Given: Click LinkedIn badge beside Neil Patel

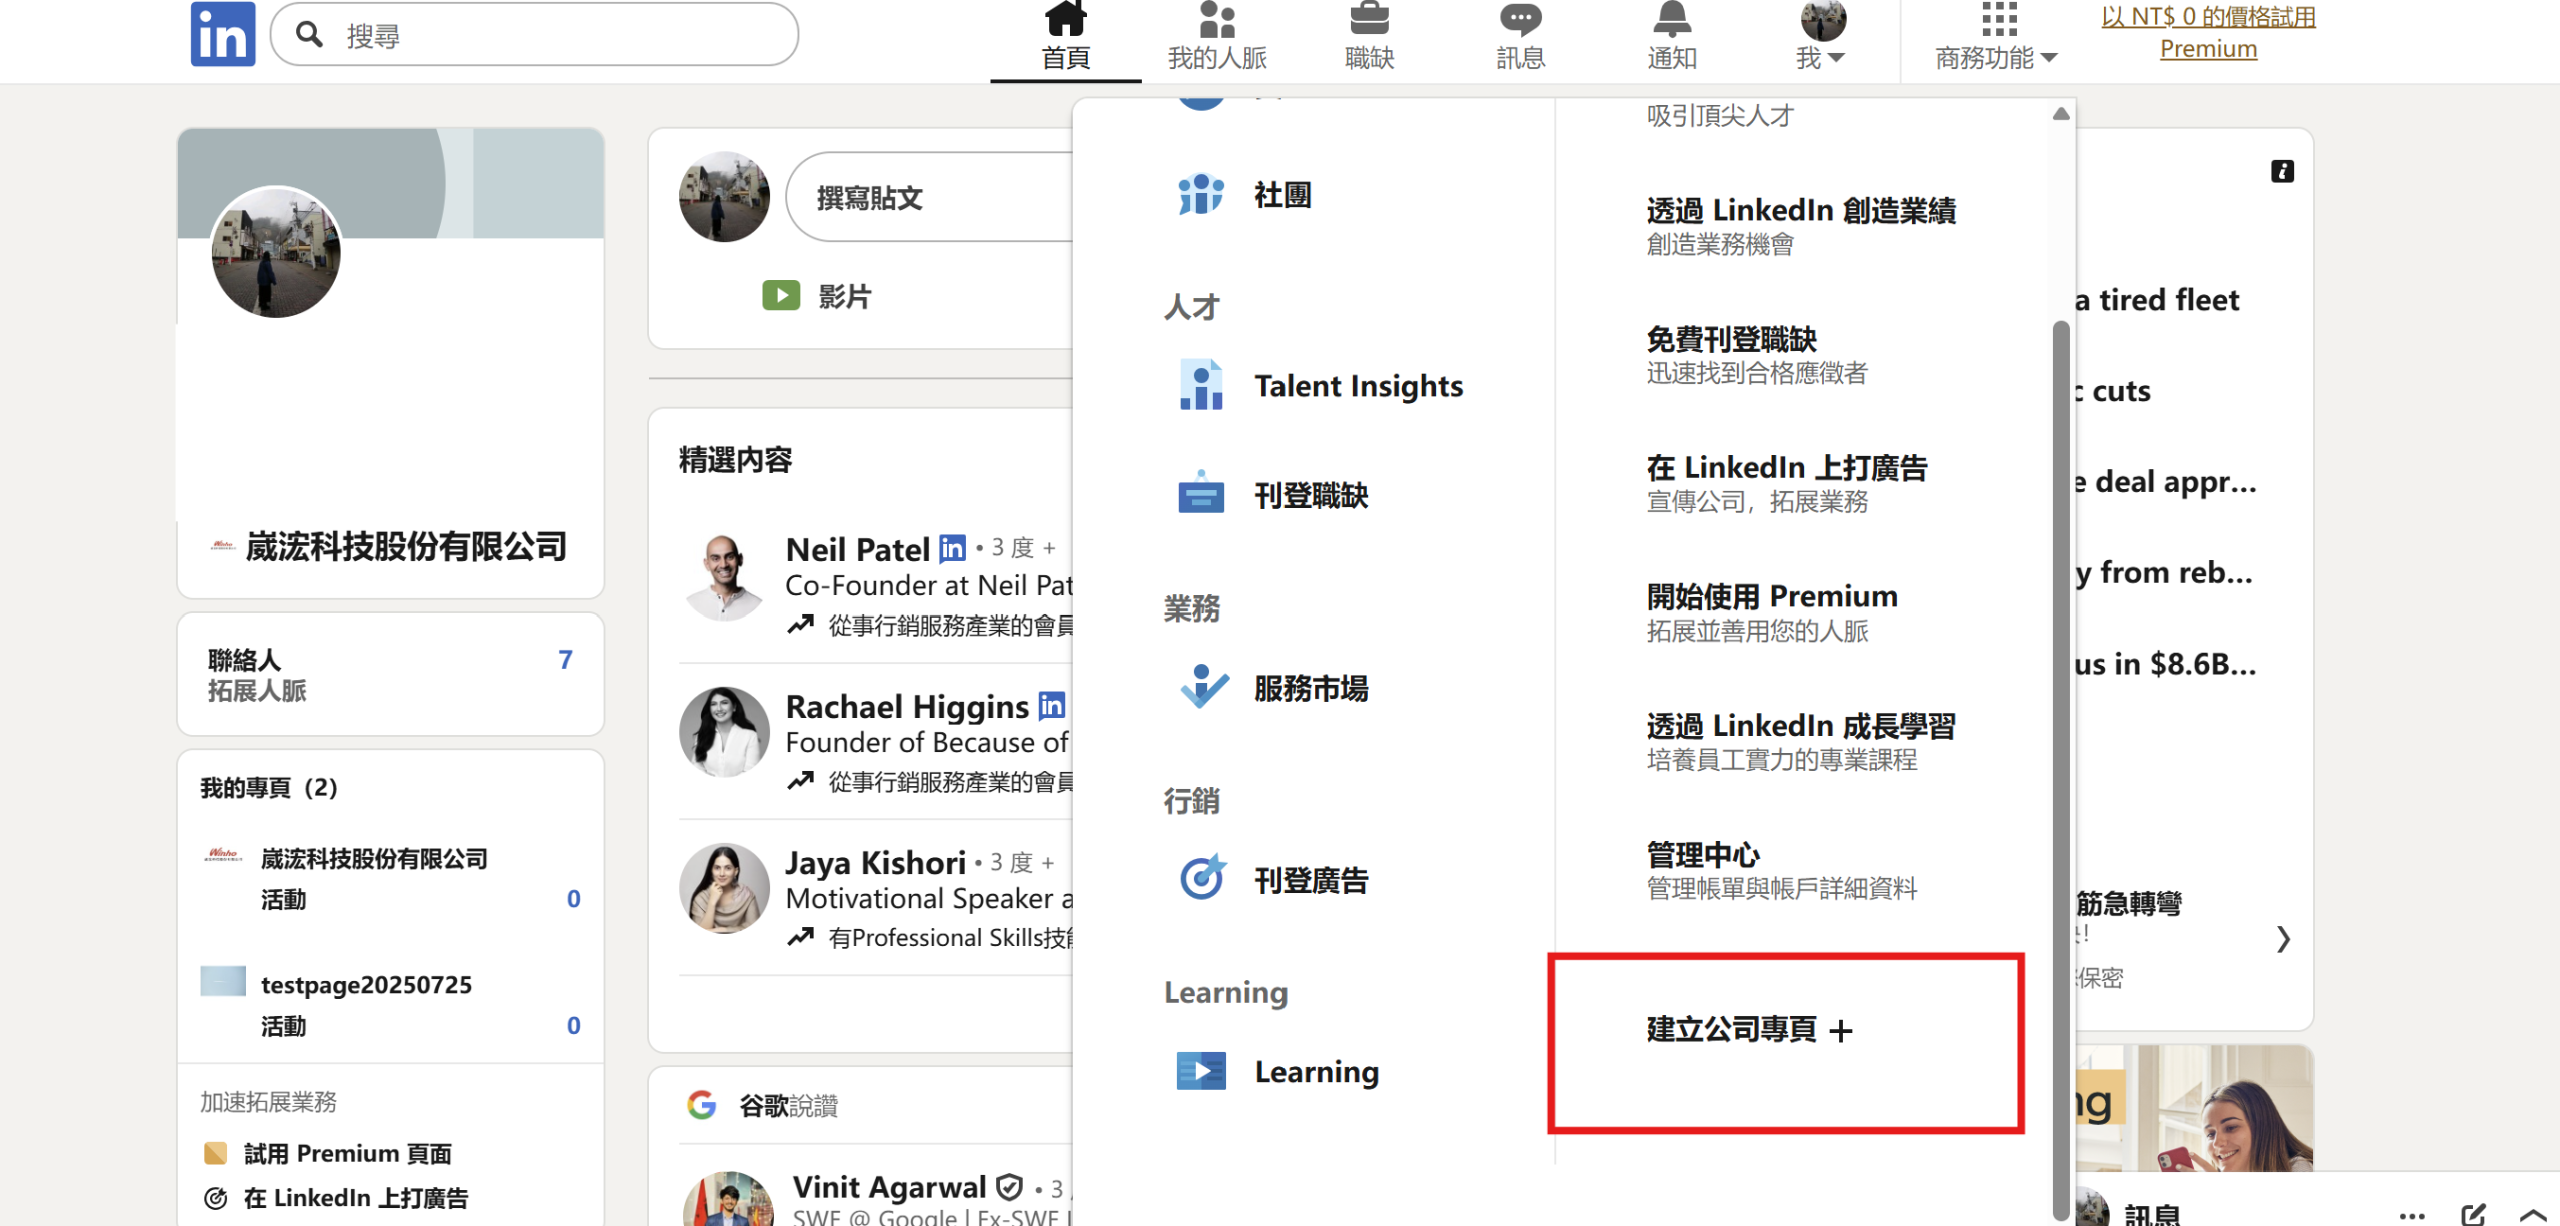Looking at the screenshot, I should (x=952, y=548).
